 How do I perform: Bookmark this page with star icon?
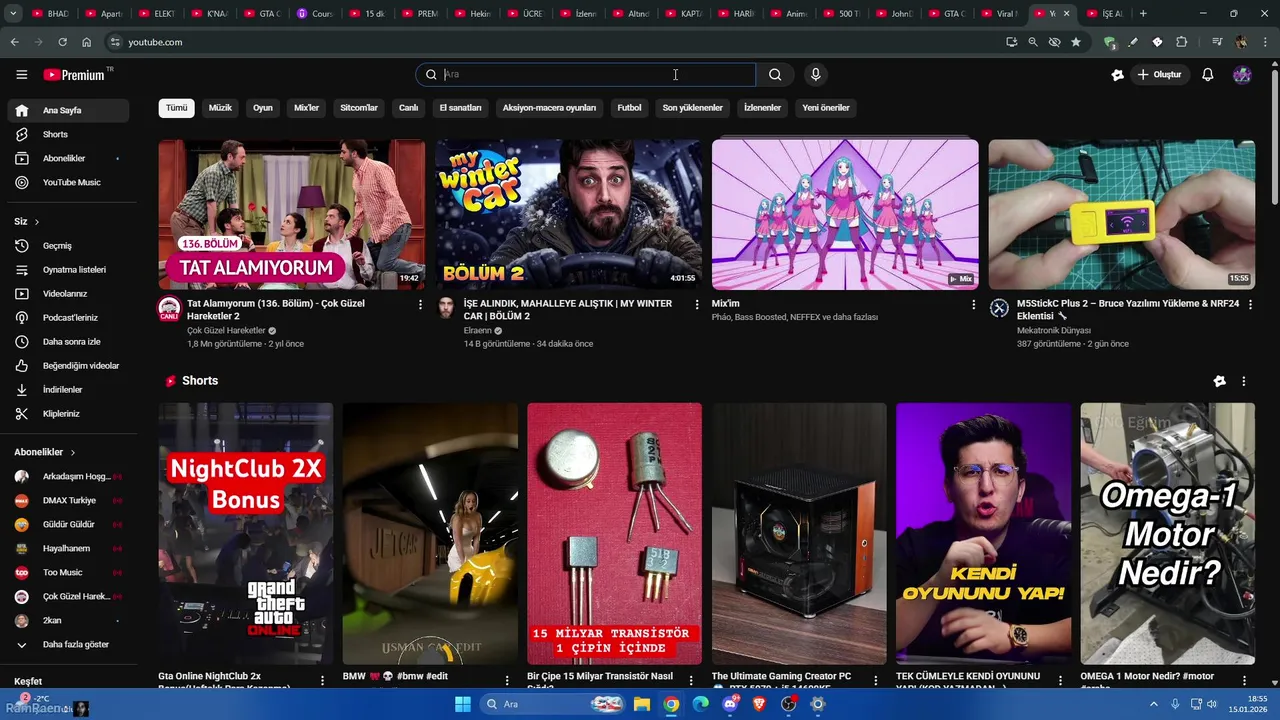tap(1076, 42)
